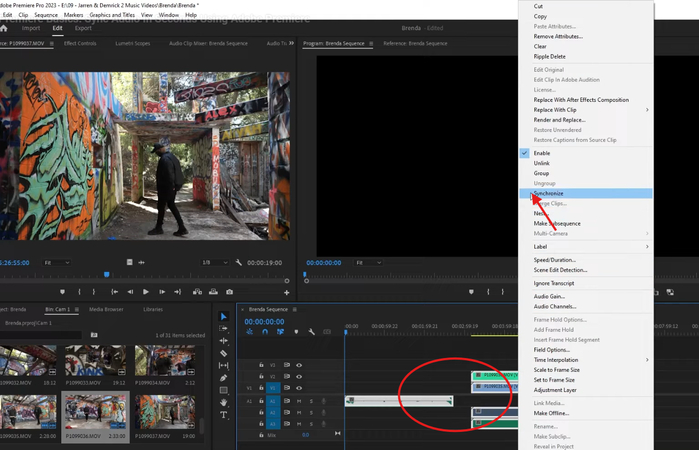Open Program: Brenda Sequence panel menu
This screenshot has width=699, height=450.
pyautogui.click(x=371, y=44)
